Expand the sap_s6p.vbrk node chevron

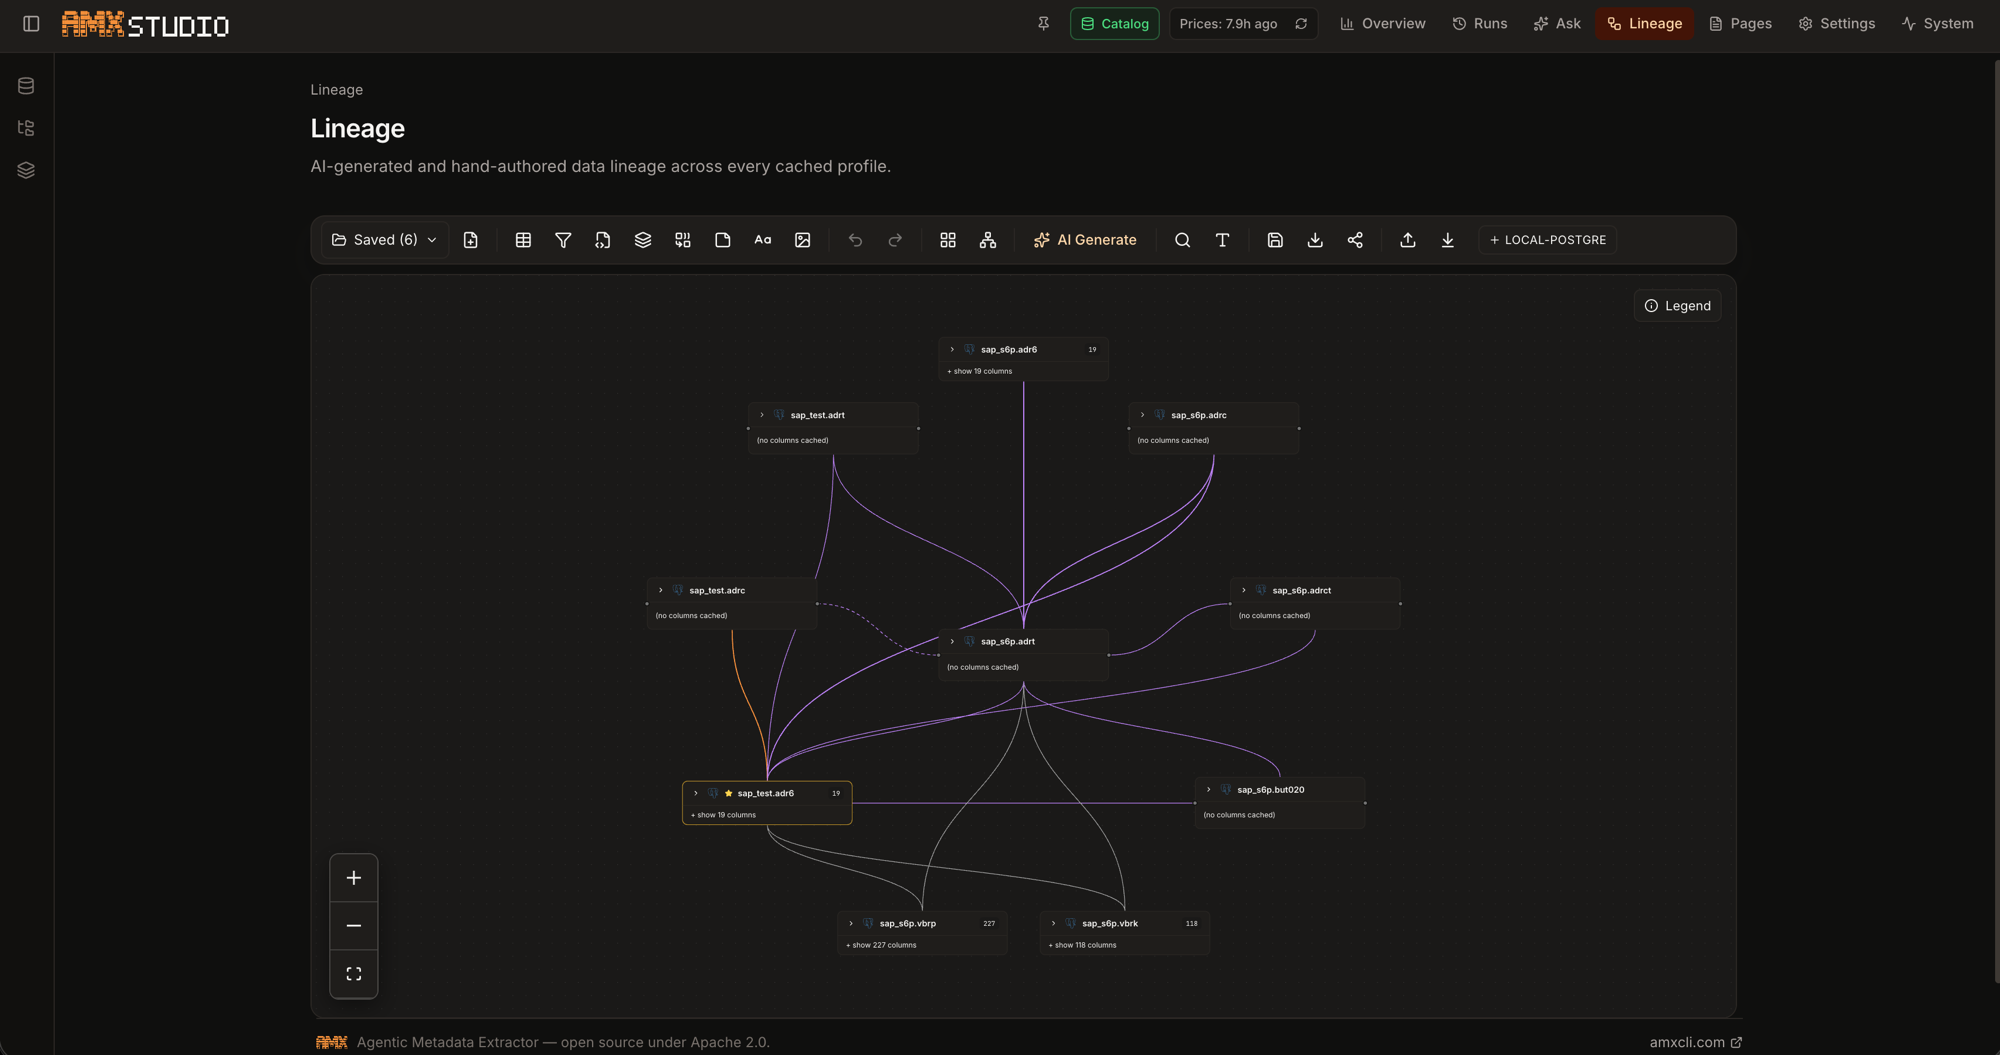tap(1053, 924)
